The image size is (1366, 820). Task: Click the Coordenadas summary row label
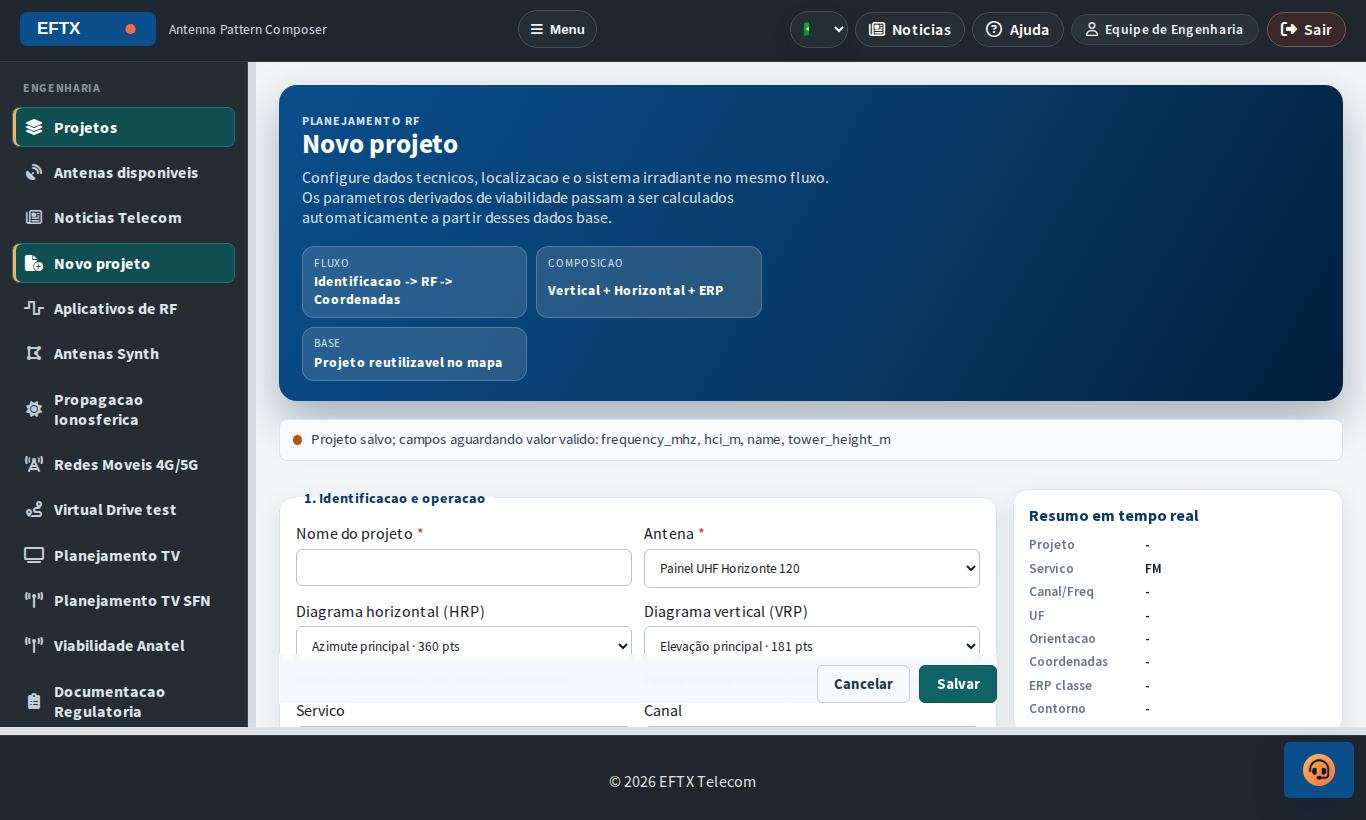click(1068, 662)
